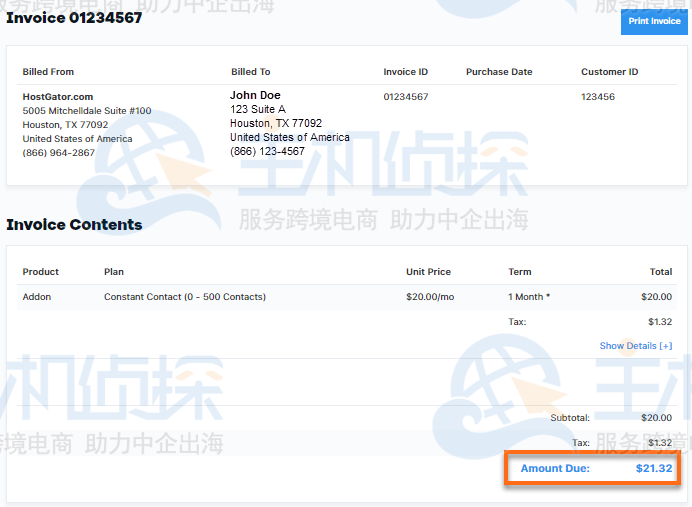The height and width of the screenshot is (507, 692).
Task: Select the Addon product cell
Action: [x=37, y=297]
